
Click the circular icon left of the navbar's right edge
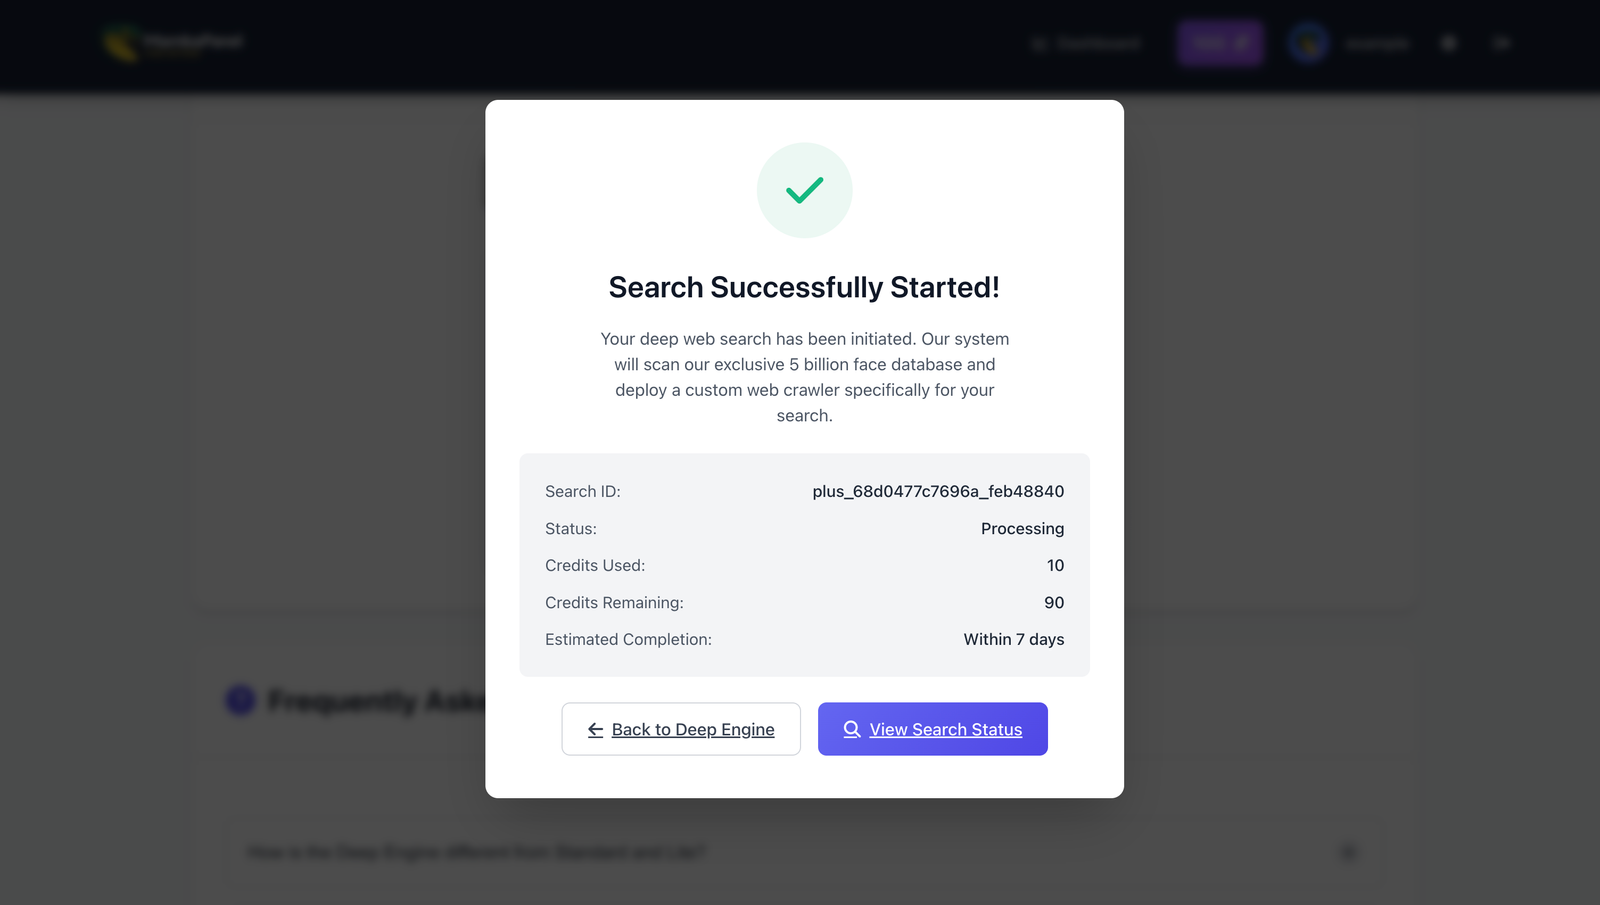(x=1448, y=43)
